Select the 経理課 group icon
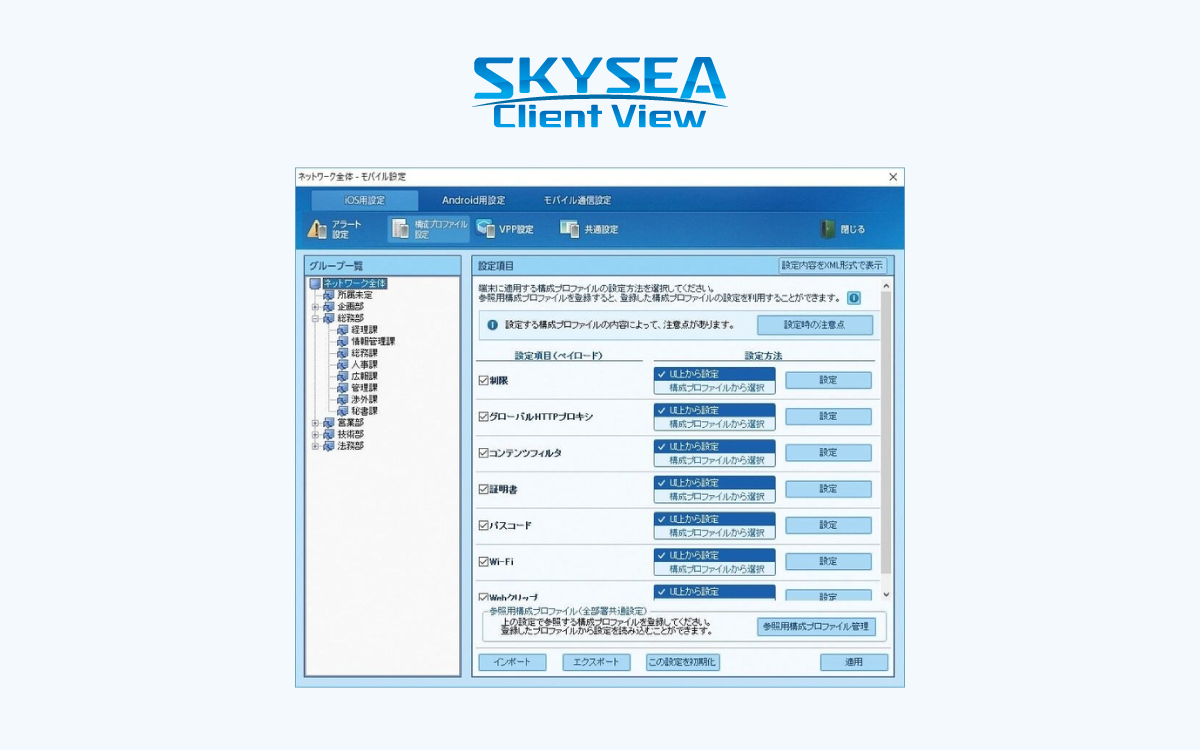This screenshot has height=750, width=1200. 343,330
